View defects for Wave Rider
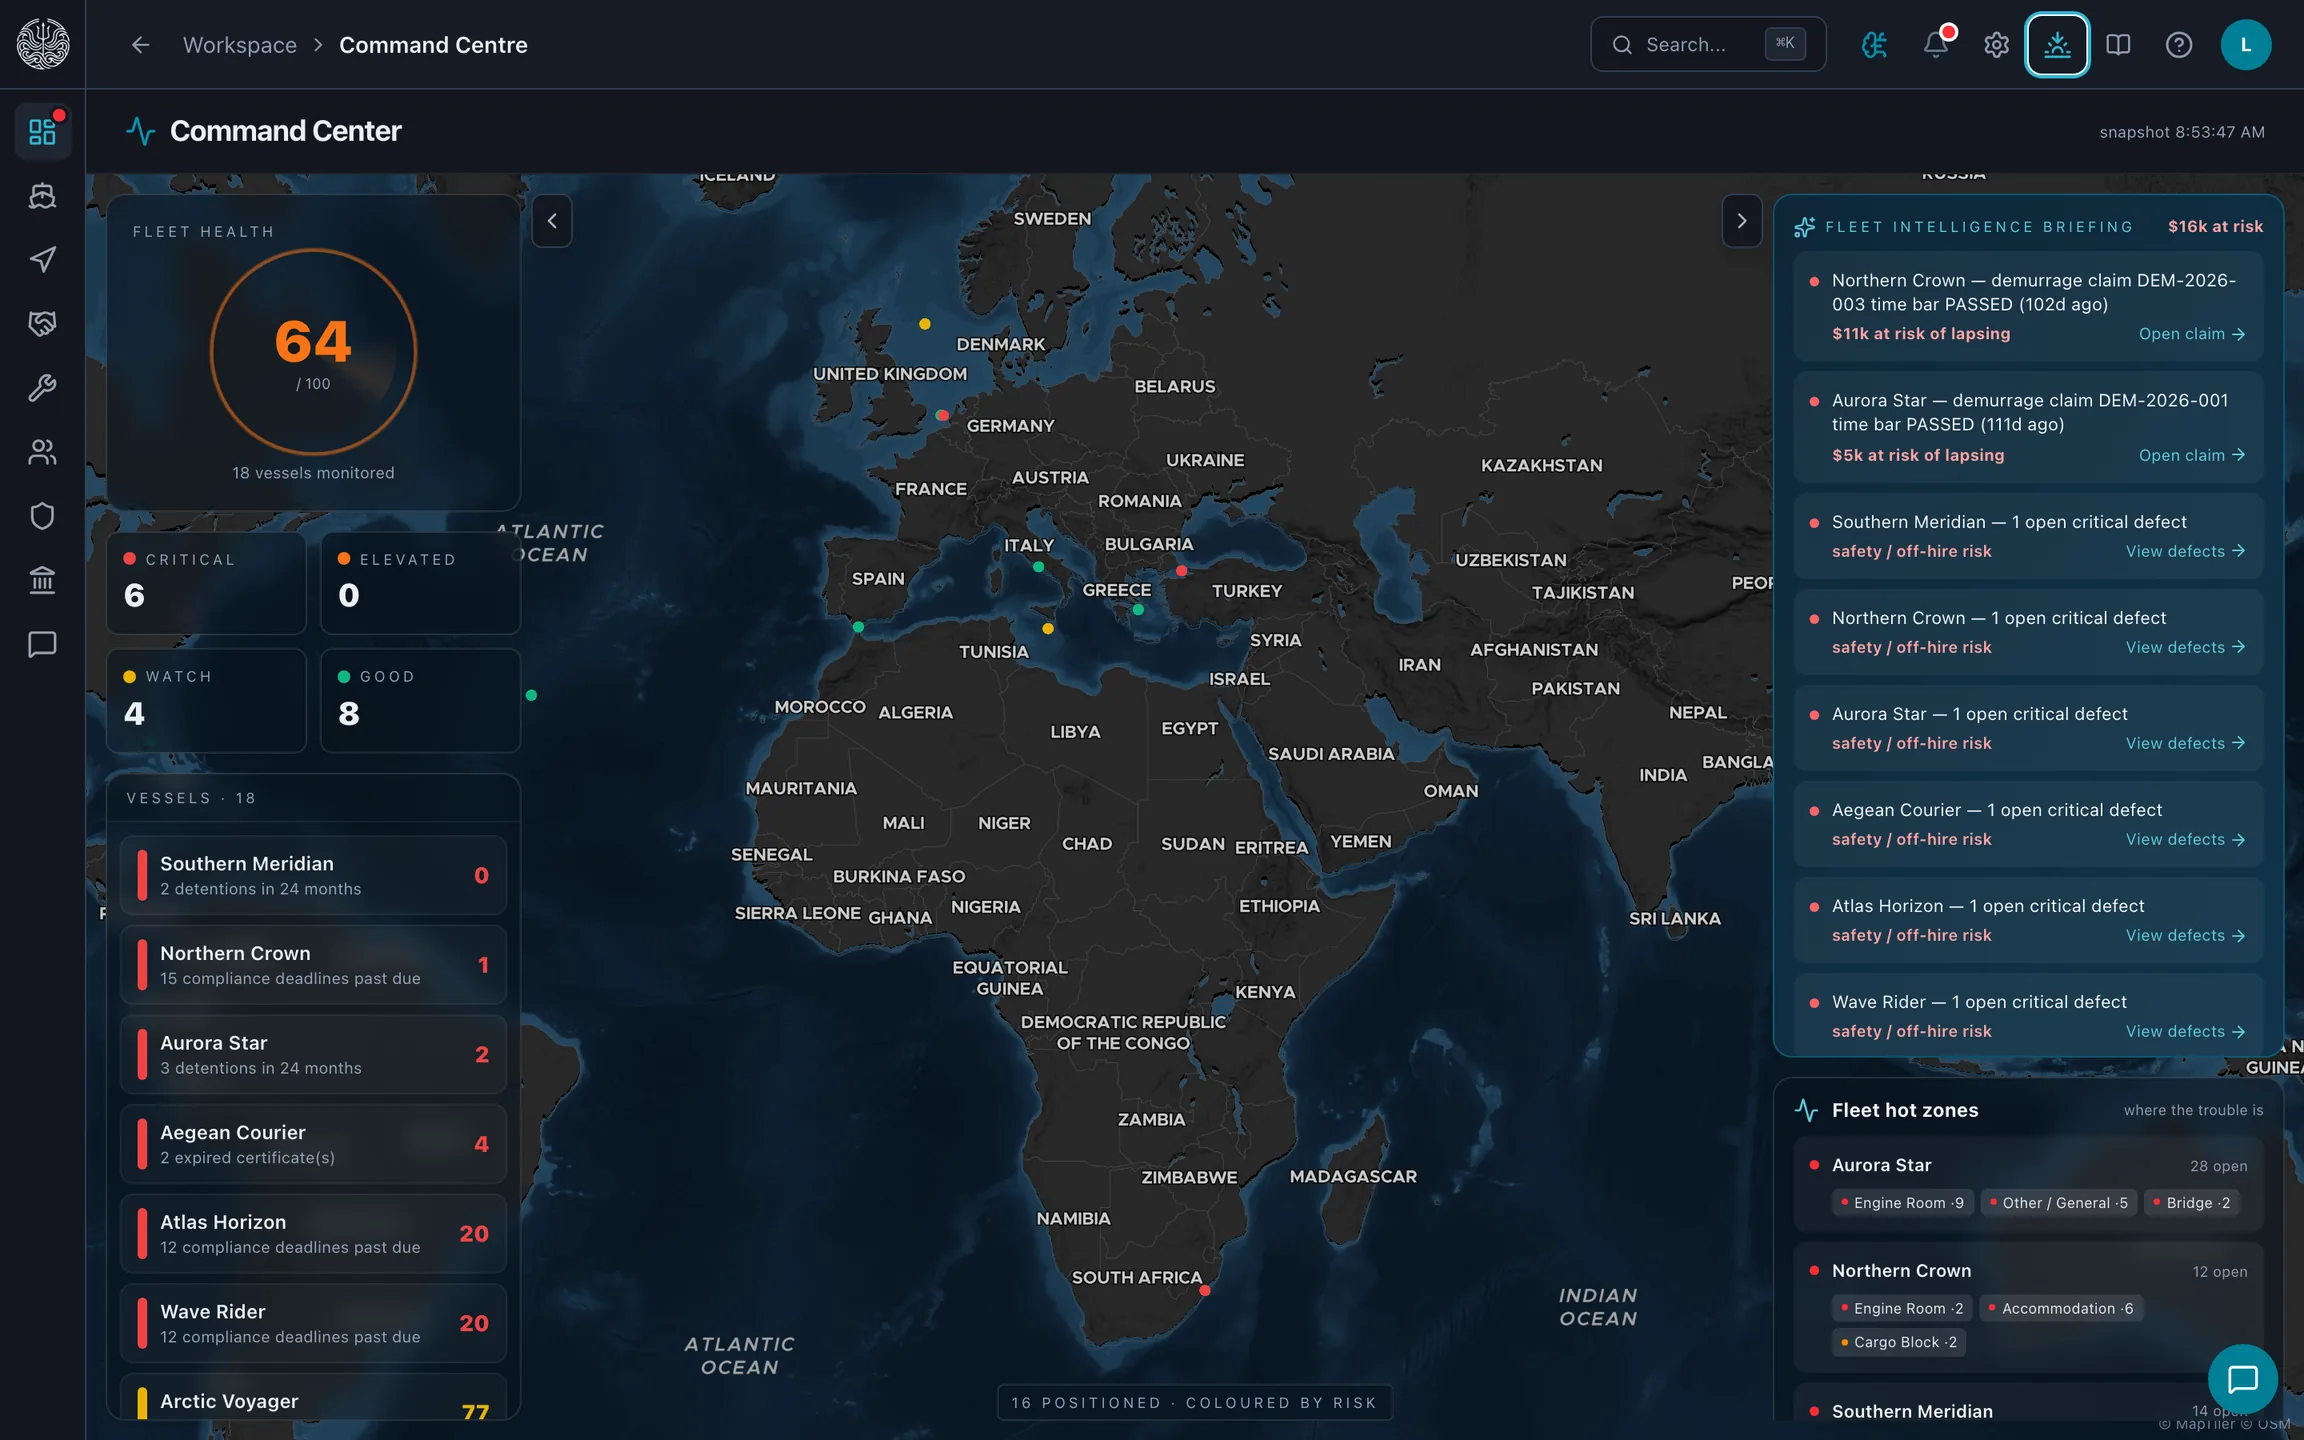This screenshot has width=2304, height=1440. click(x=2185, y=1031)
